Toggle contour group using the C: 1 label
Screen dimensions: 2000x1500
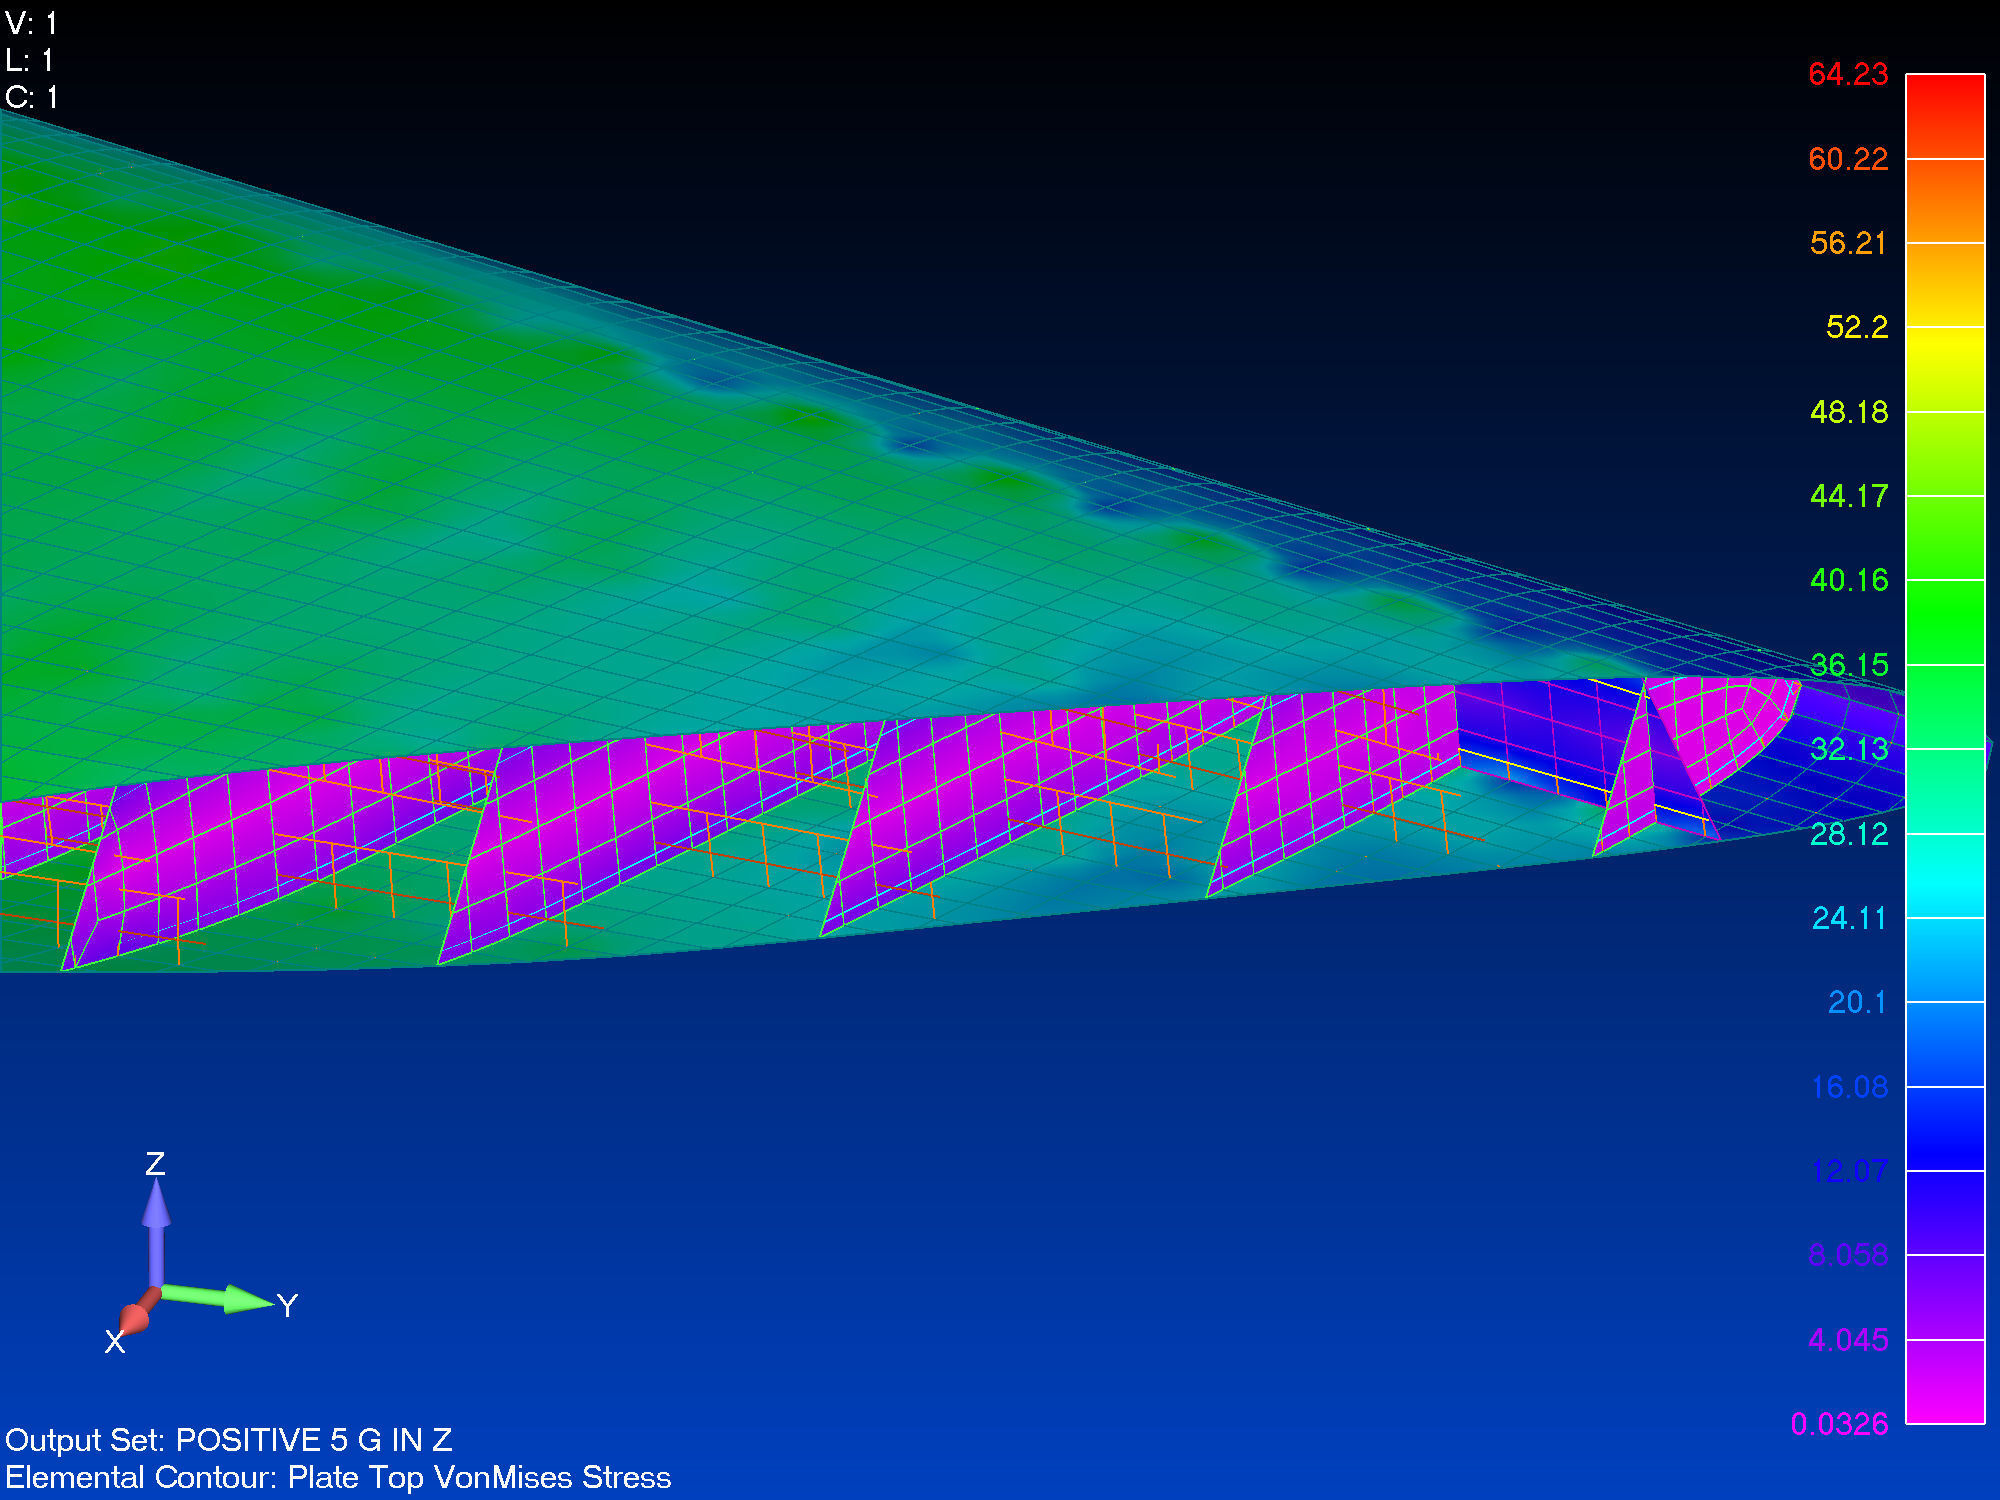(x=30, y=97)
